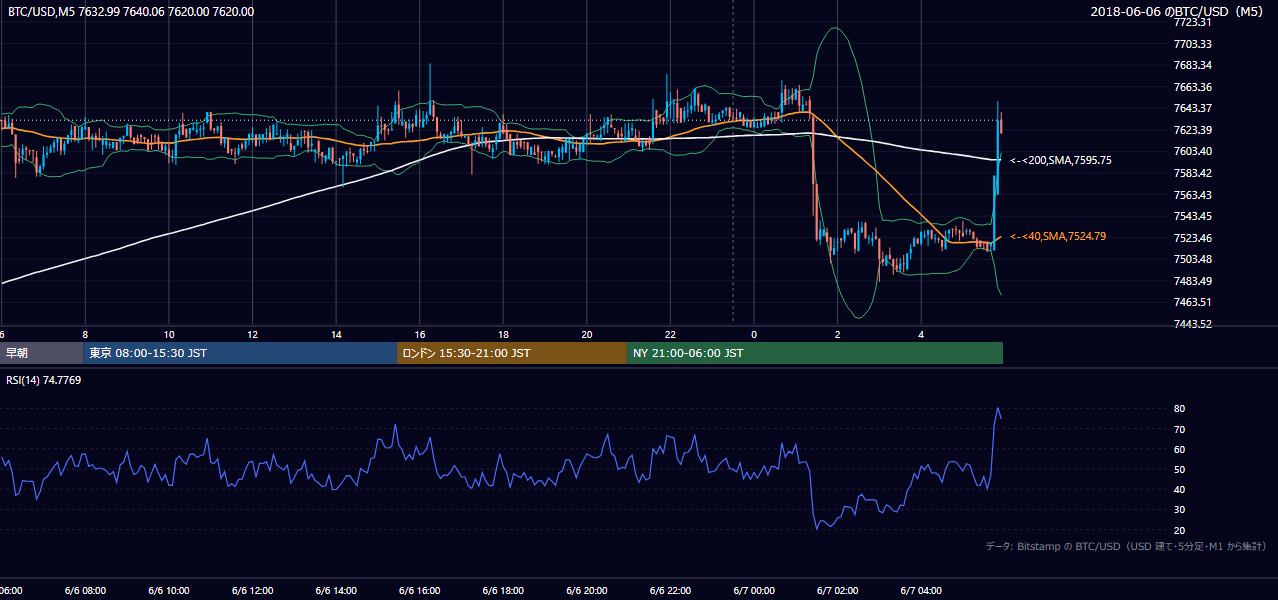Click the 7563.43 price axis label
The width and height of the screenshot is (1278, 600).
[1193, 195]
